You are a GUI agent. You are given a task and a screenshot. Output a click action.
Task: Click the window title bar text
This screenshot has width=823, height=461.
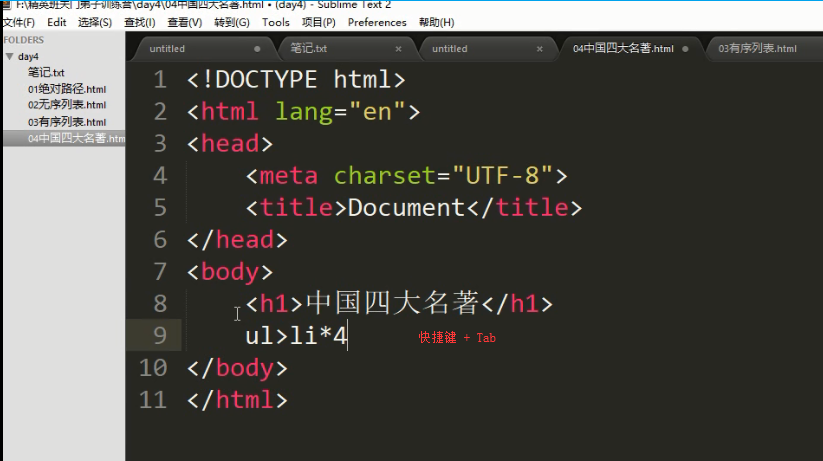coord(203,5)
